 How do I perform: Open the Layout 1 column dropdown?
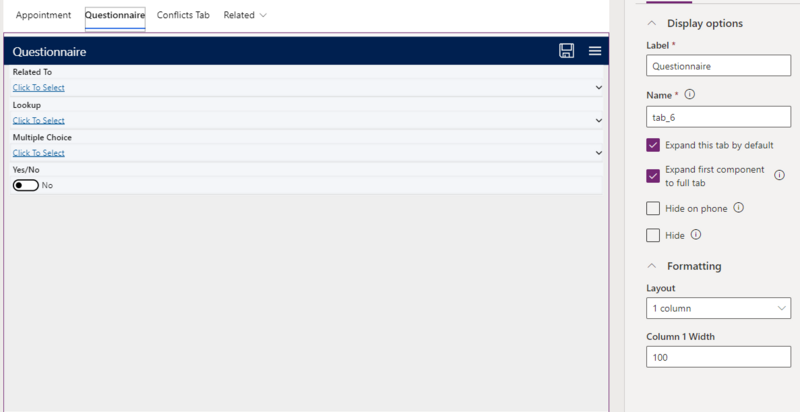click(718, 308)
